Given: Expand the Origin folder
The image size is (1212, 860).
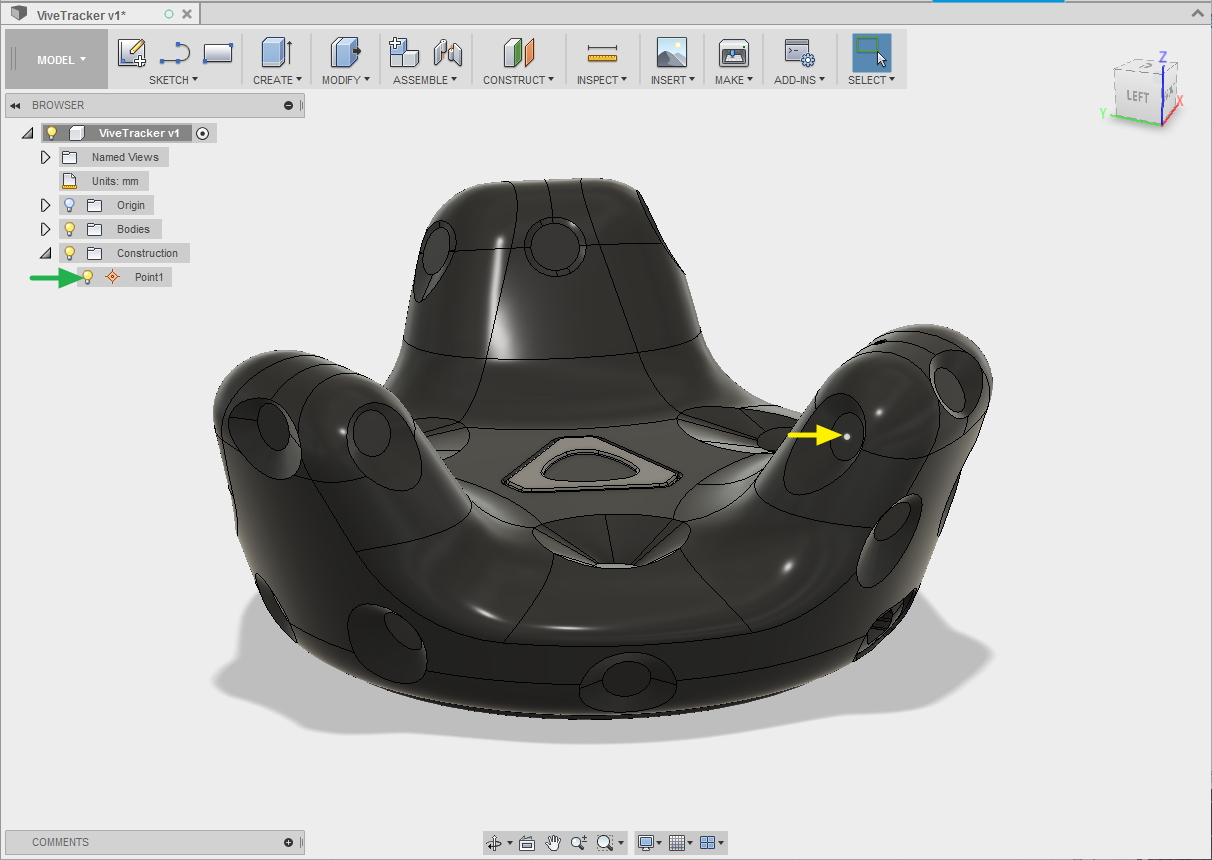Looking at the screenshot, I should [45, 205].
